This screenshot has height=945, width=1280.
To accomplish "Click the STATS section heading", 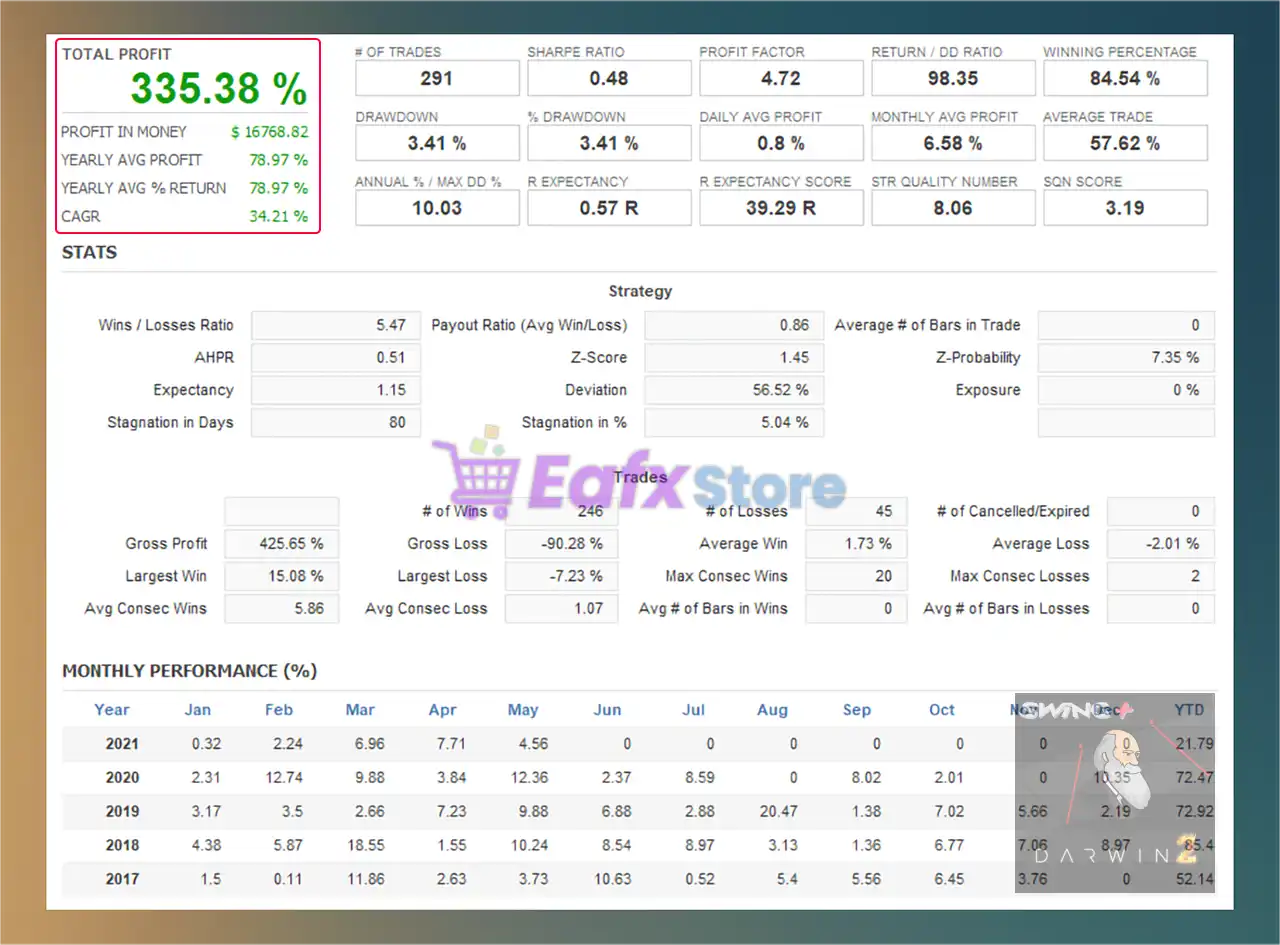I will click(x=89, y=253).
